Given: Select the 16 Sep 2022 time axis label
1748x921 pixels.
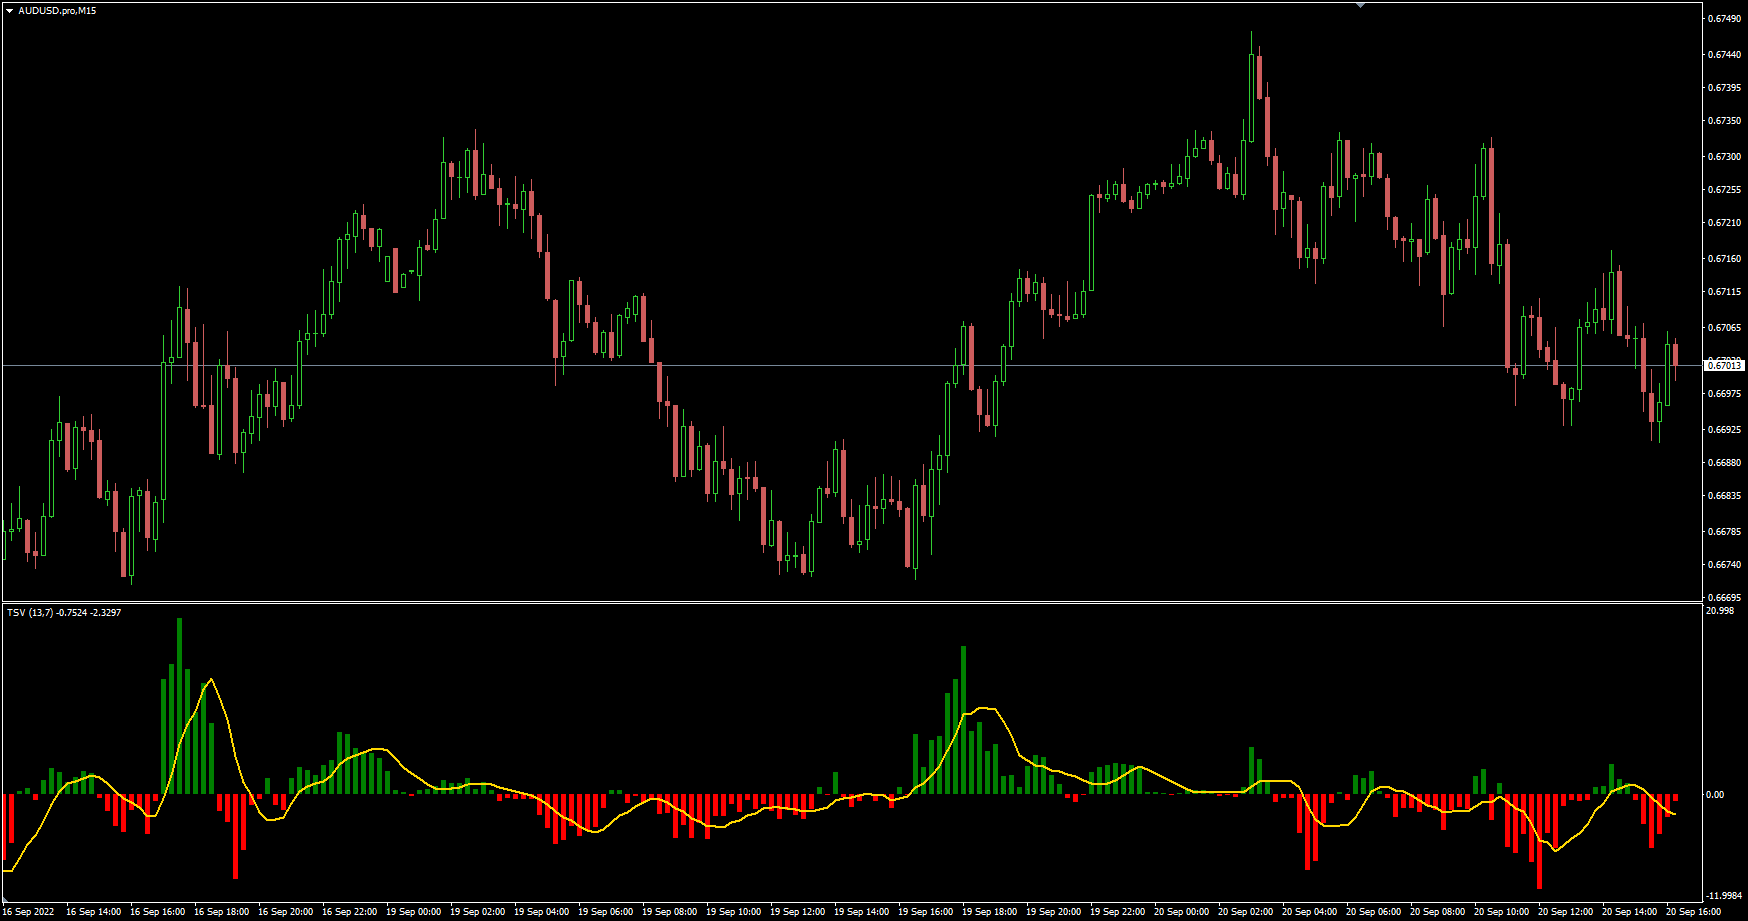Looking at the screenshot, I should pos(30,911).
